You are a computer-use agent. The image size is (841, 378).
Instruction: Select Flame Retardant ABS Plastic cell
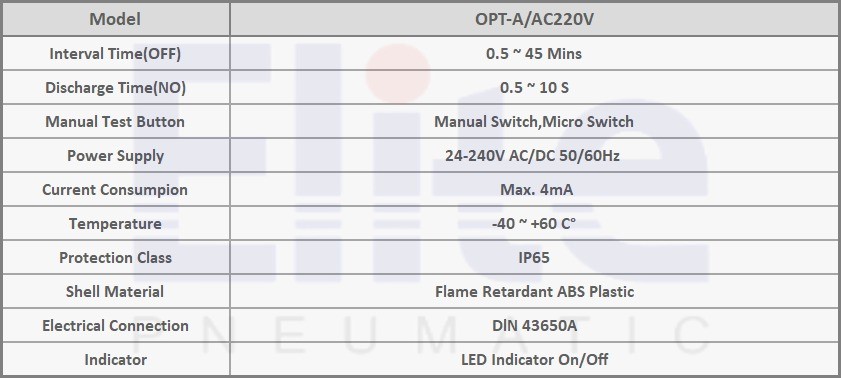pos(534,292)
